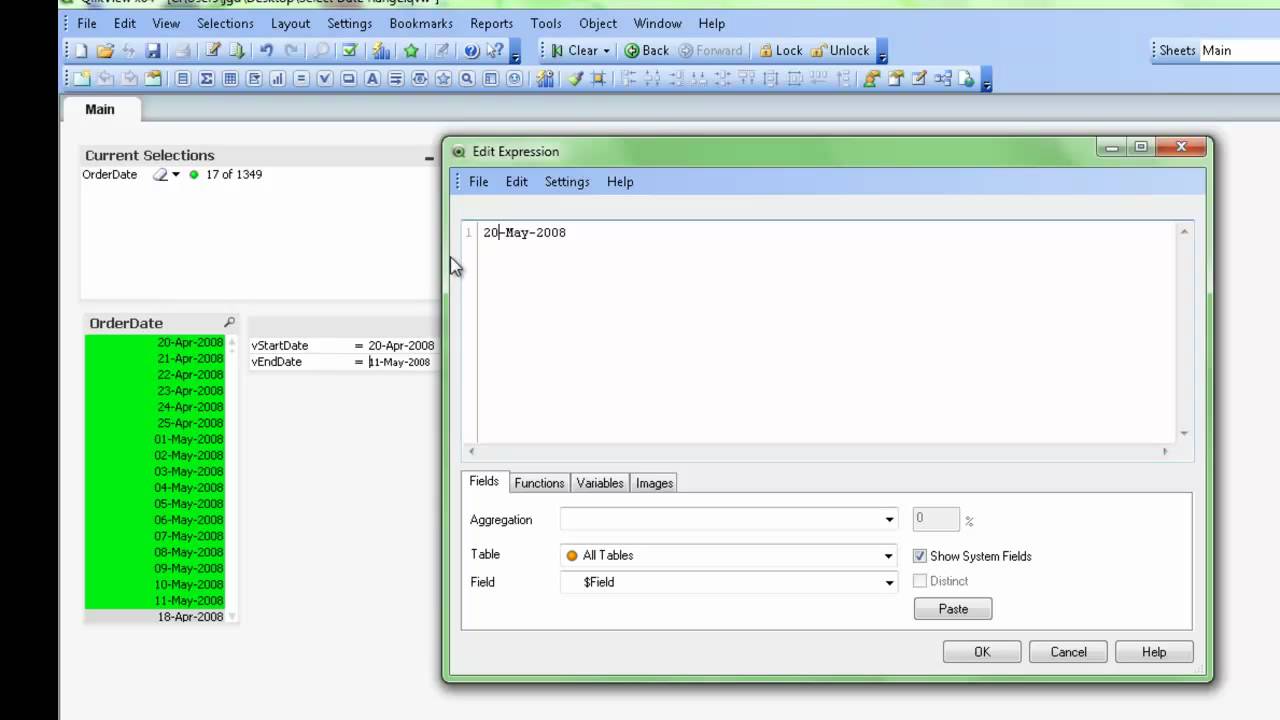Viewport: 1280px width, 720px height.
Task: Click the Create Button object icon
Action: click(348, 79)
